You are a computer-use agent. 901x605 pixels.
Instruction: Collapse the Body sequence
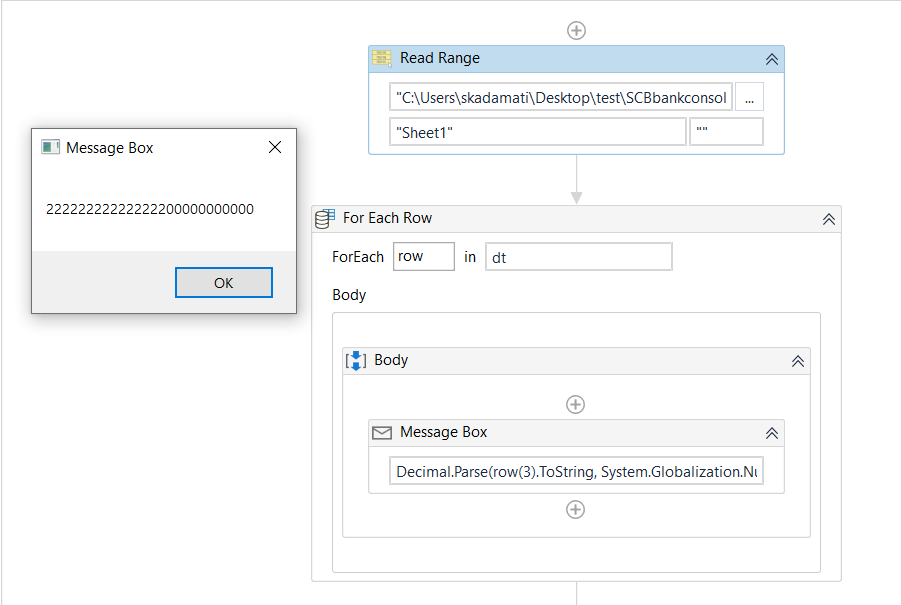click(797, 361)
